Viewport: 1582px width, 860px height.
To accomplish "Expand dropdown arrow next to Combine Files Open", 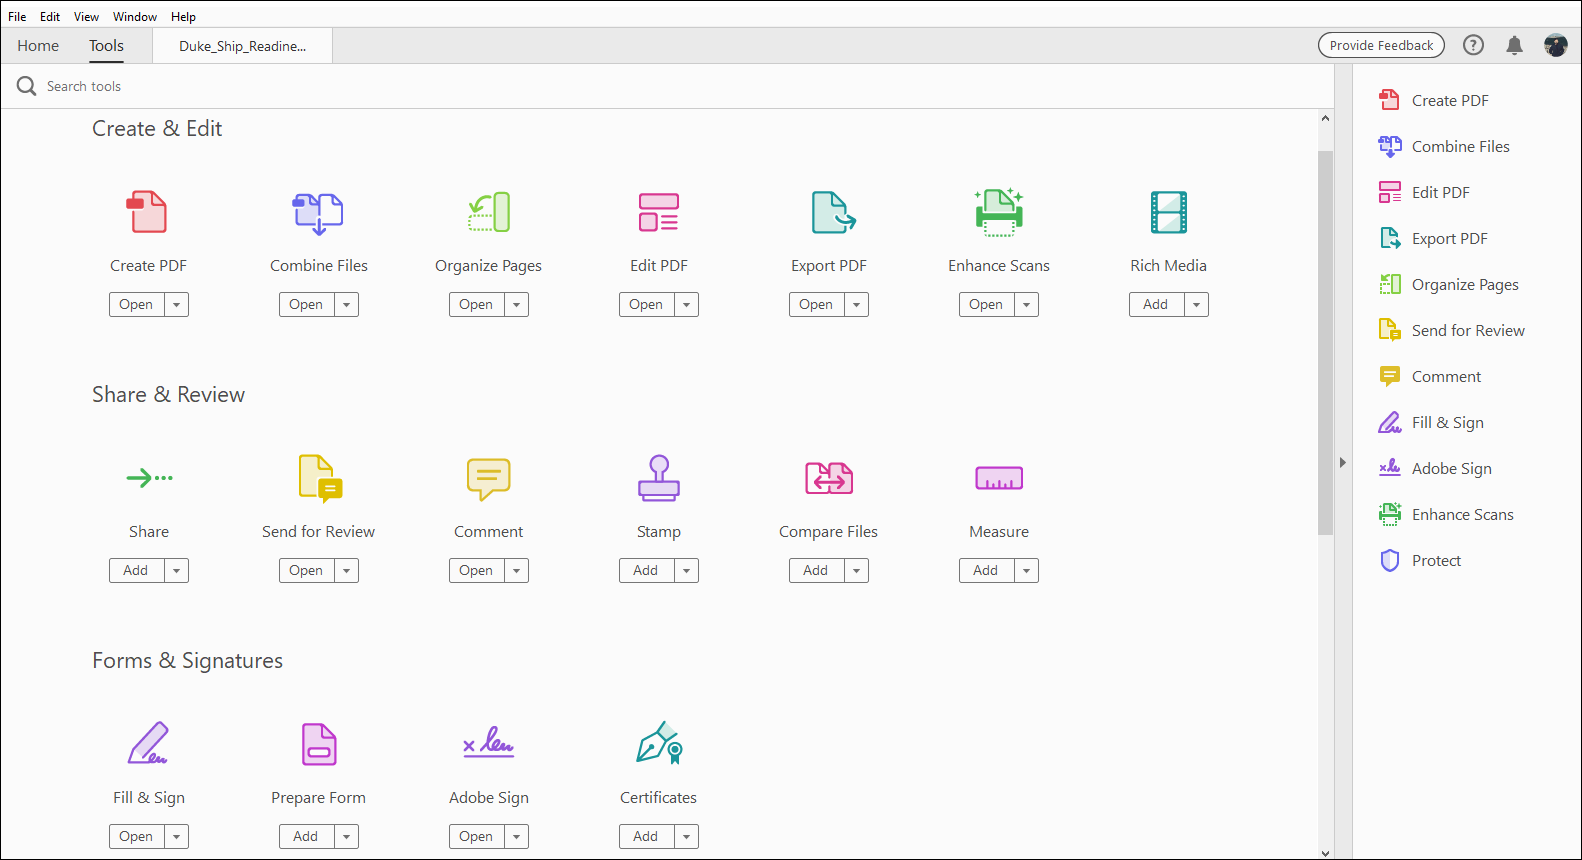I will pyautogui.click(x=346, y=305).
